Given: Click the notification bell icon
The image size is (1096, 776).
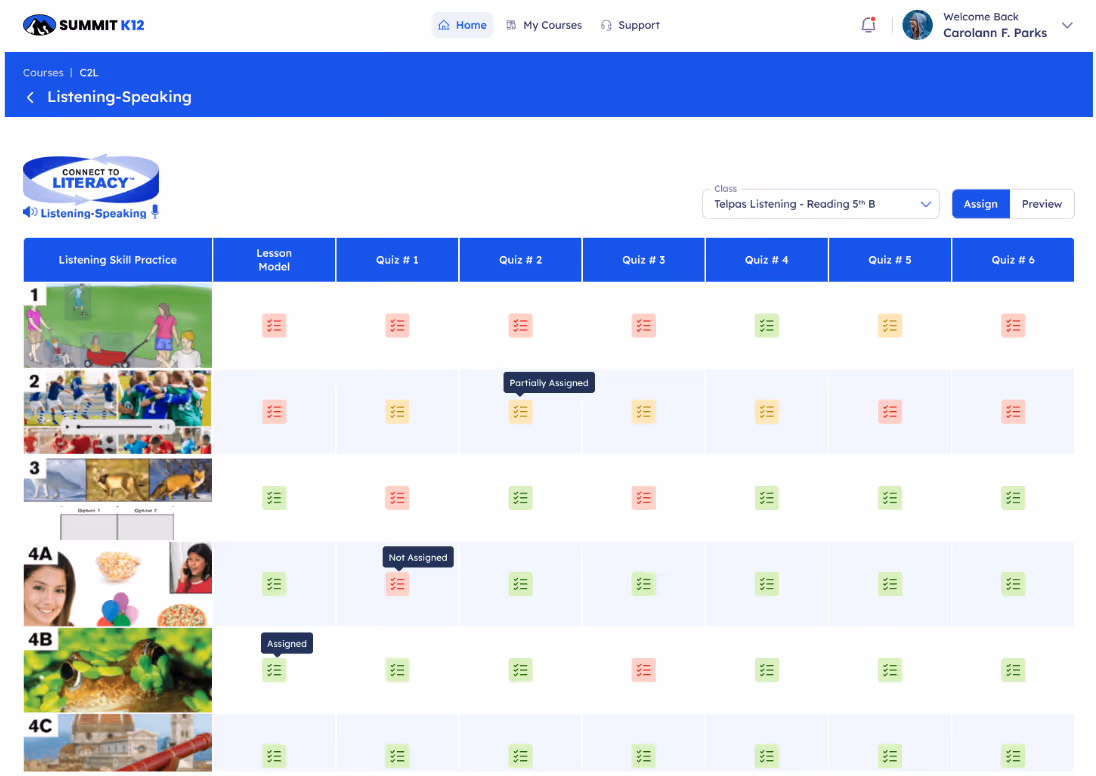Looking at the screenshot, I should [868, 25].
